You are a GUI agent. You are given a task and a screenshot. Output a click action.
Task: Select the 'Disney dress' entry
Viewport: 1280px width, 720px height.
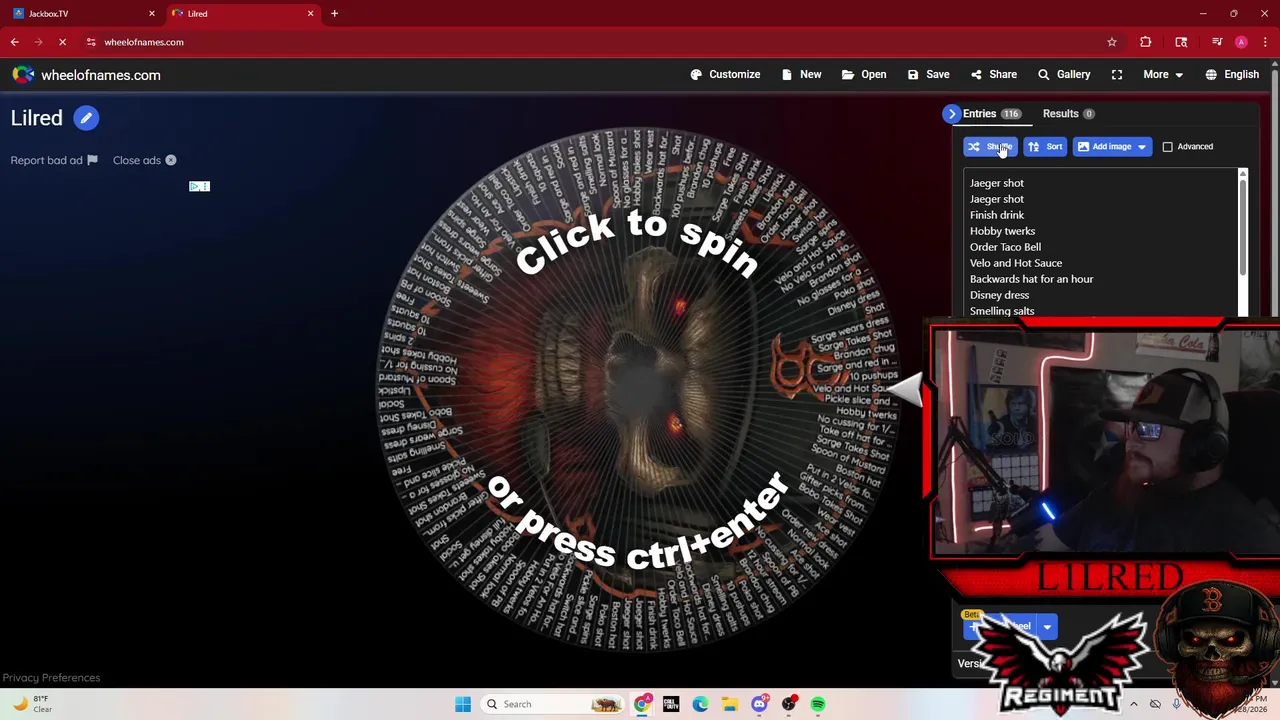point(999,295)
